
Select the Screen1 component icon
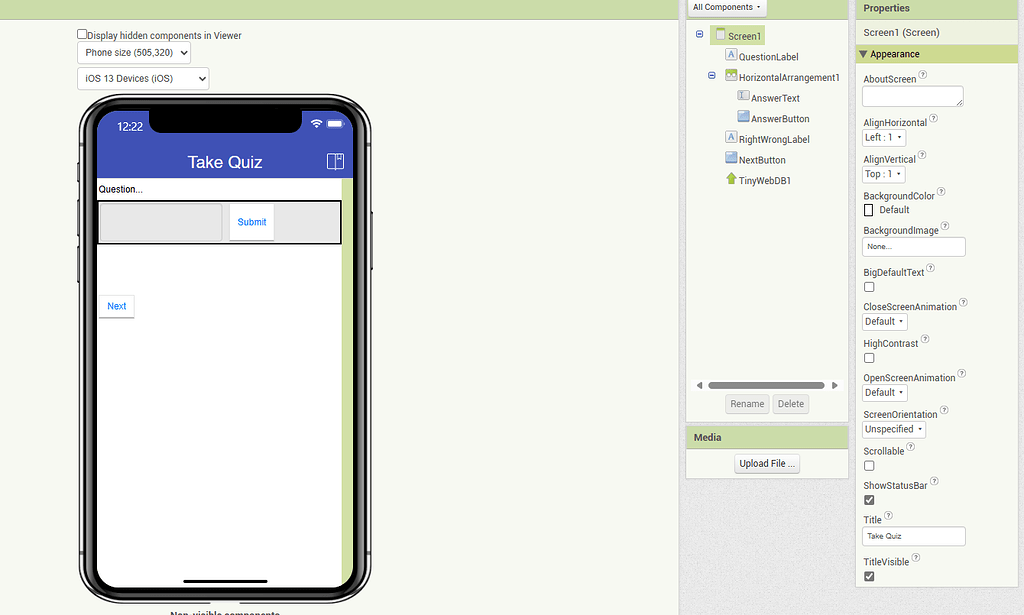coord(722,35)
